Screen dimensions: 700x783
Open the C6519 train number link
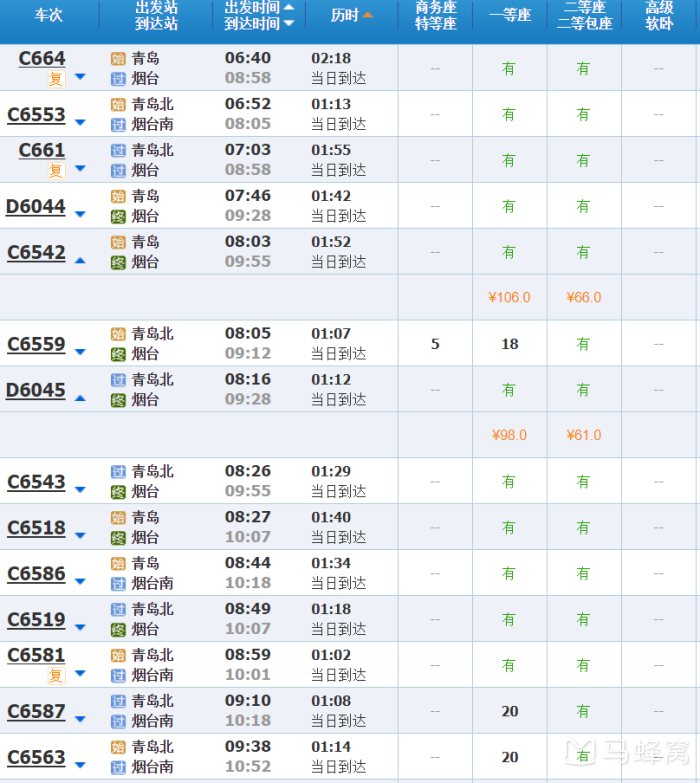(x=36, y=620)
